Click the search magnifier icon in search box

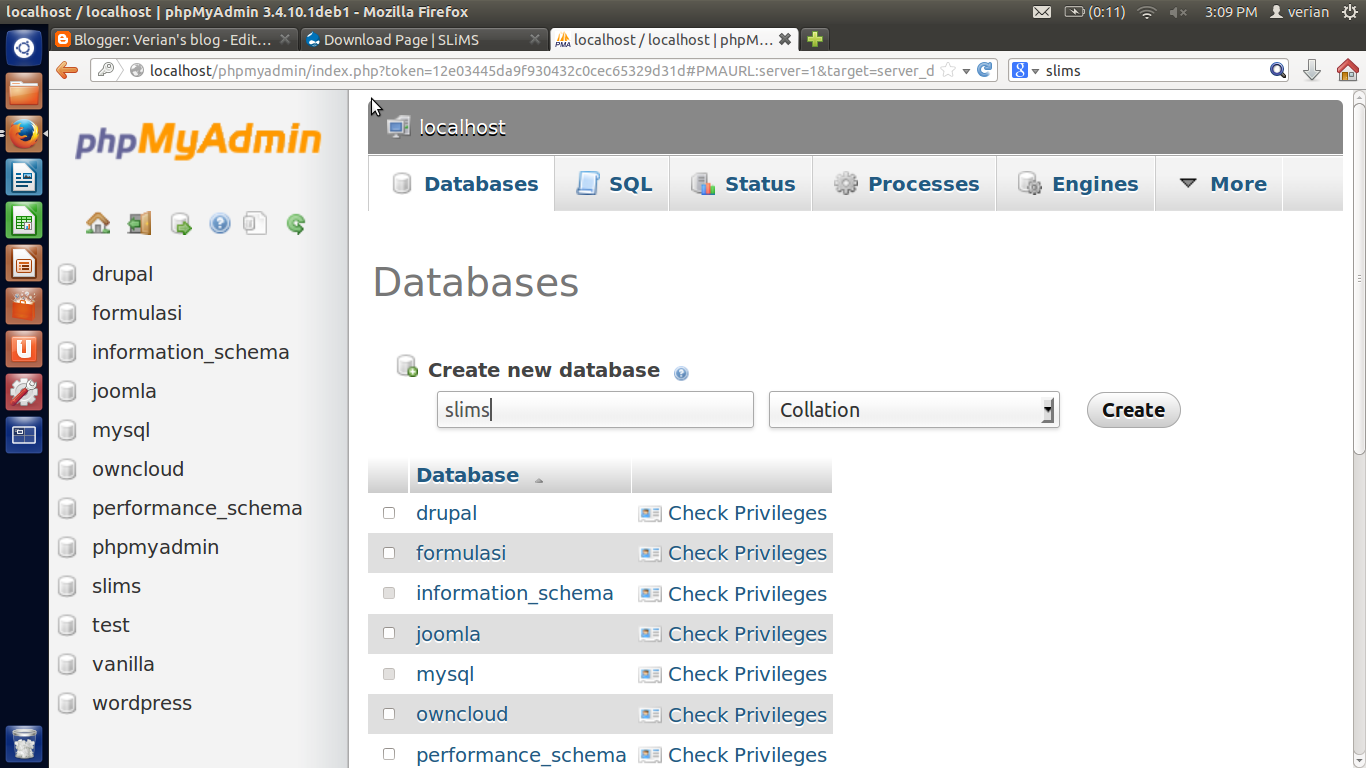tap(1278, 70)
